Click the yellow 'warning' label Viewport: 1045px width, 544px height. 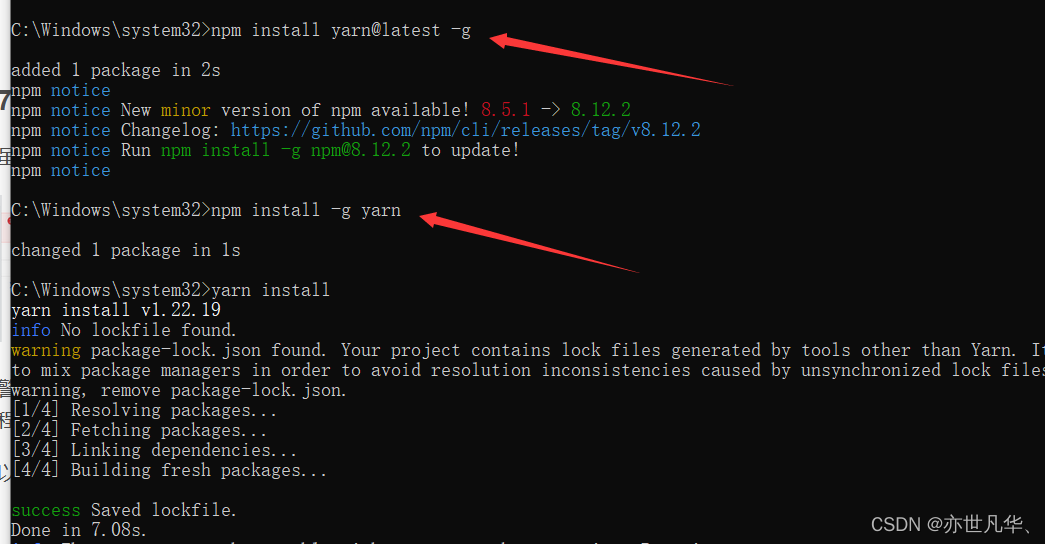(x=45, y=350)
